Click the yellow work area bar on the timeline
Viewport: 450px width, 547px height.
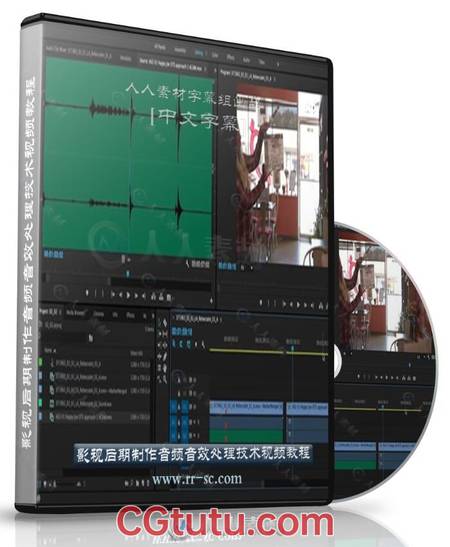coord(268,352)
